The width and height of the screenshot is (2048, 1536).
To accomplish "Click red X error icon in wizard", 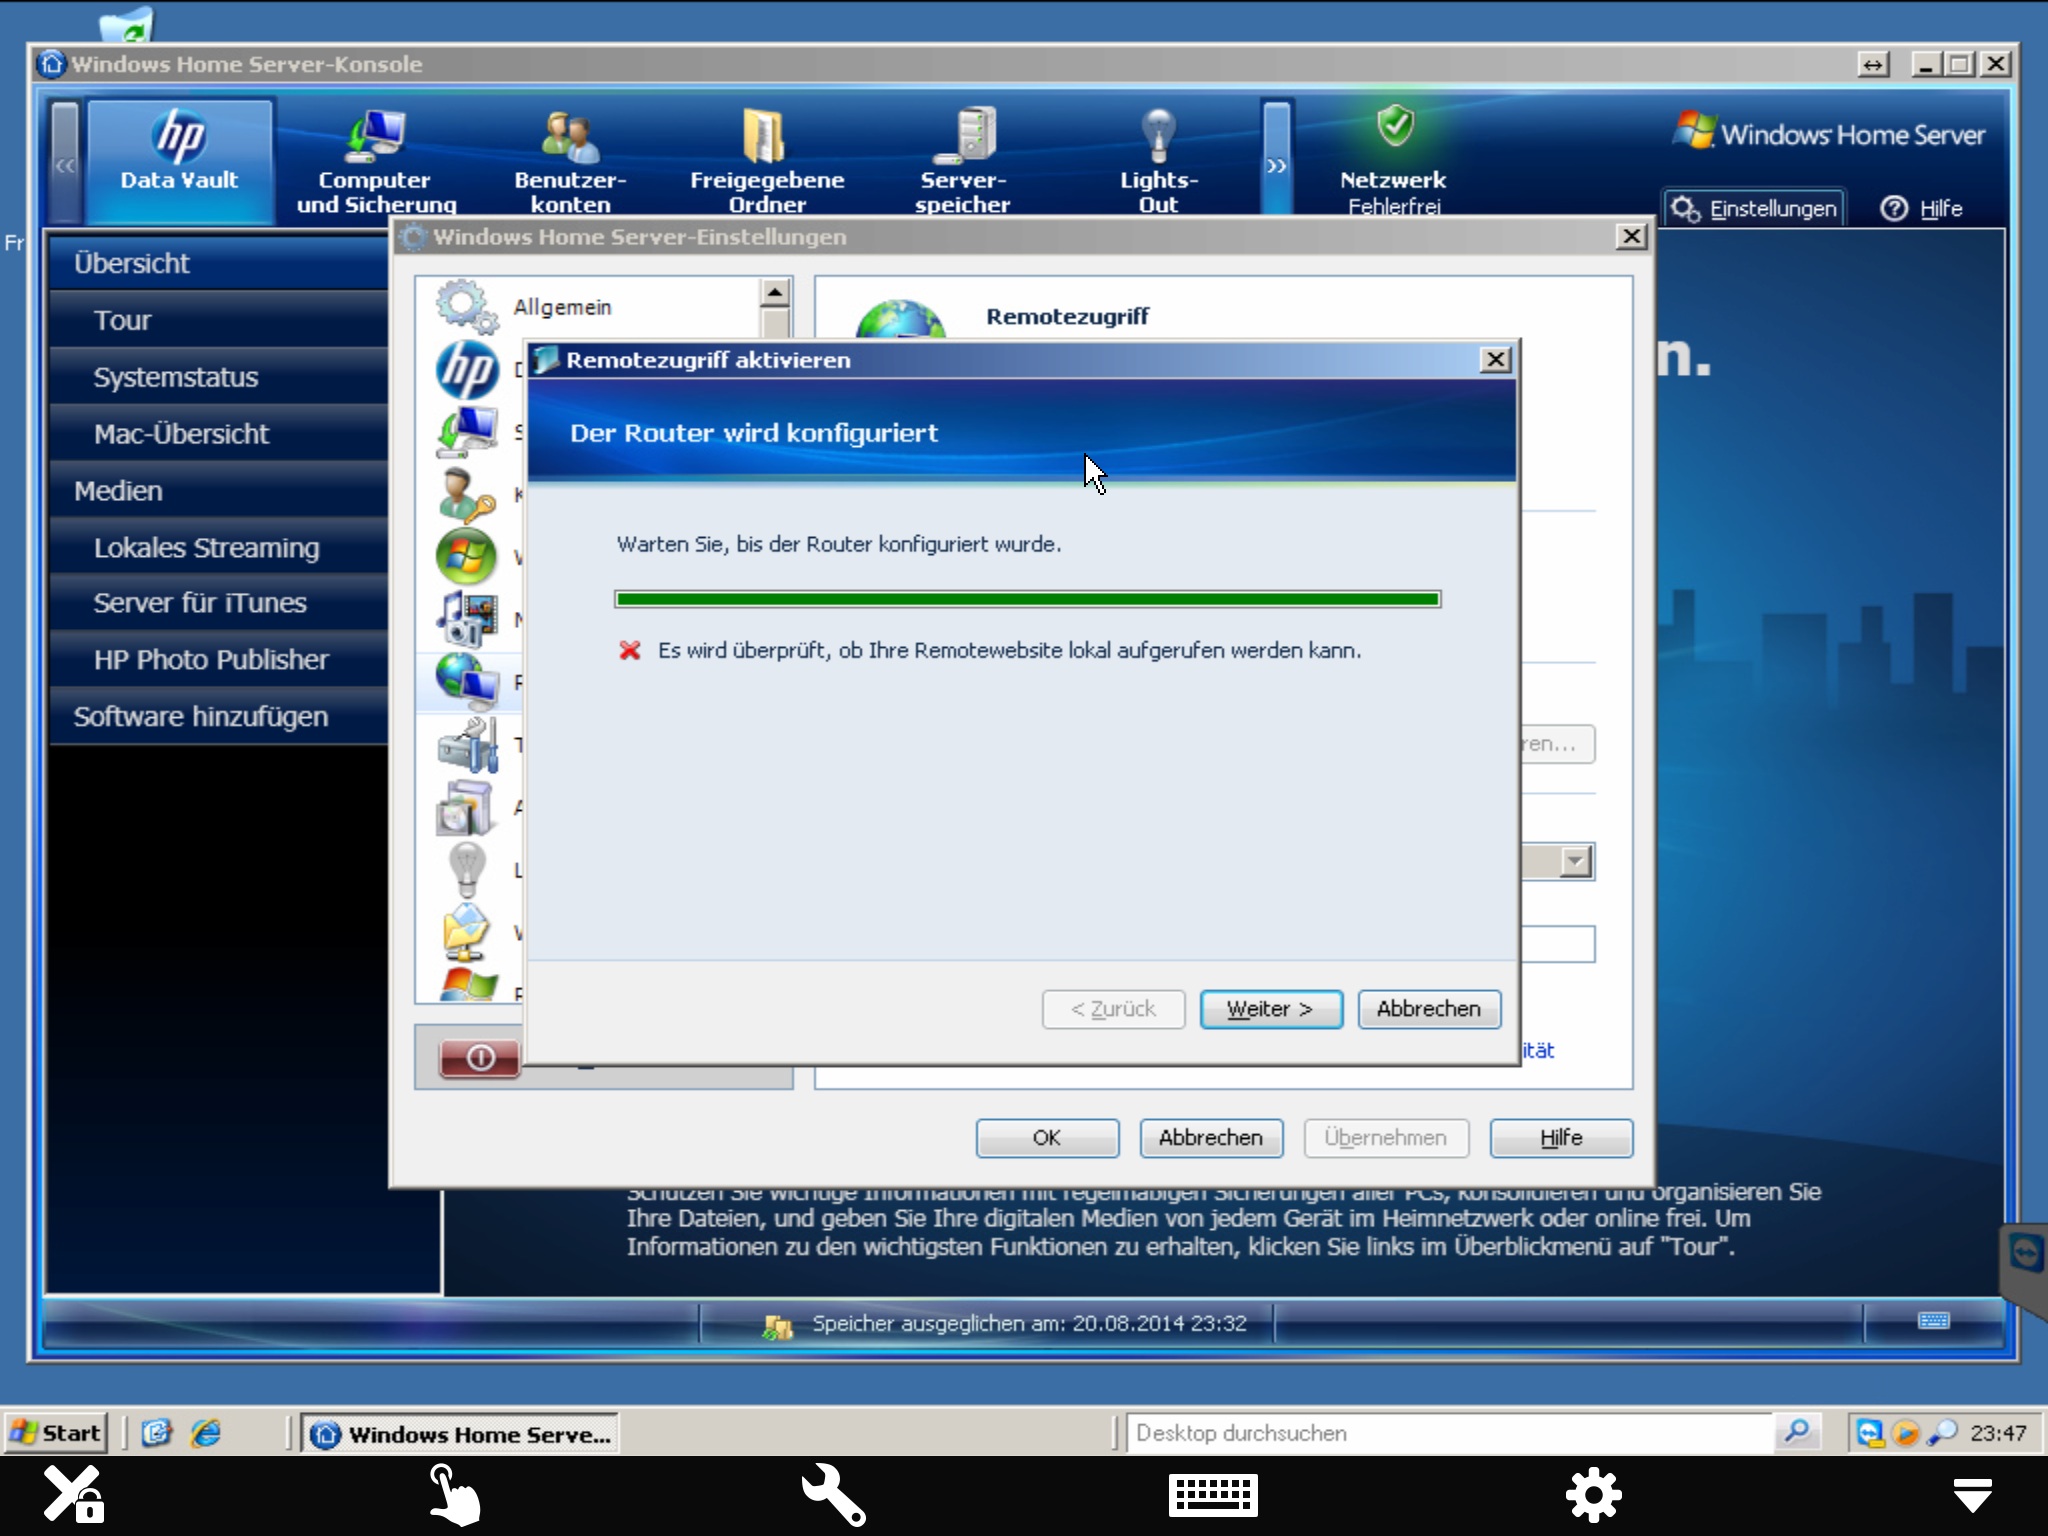I will click(x=630, y=651).
